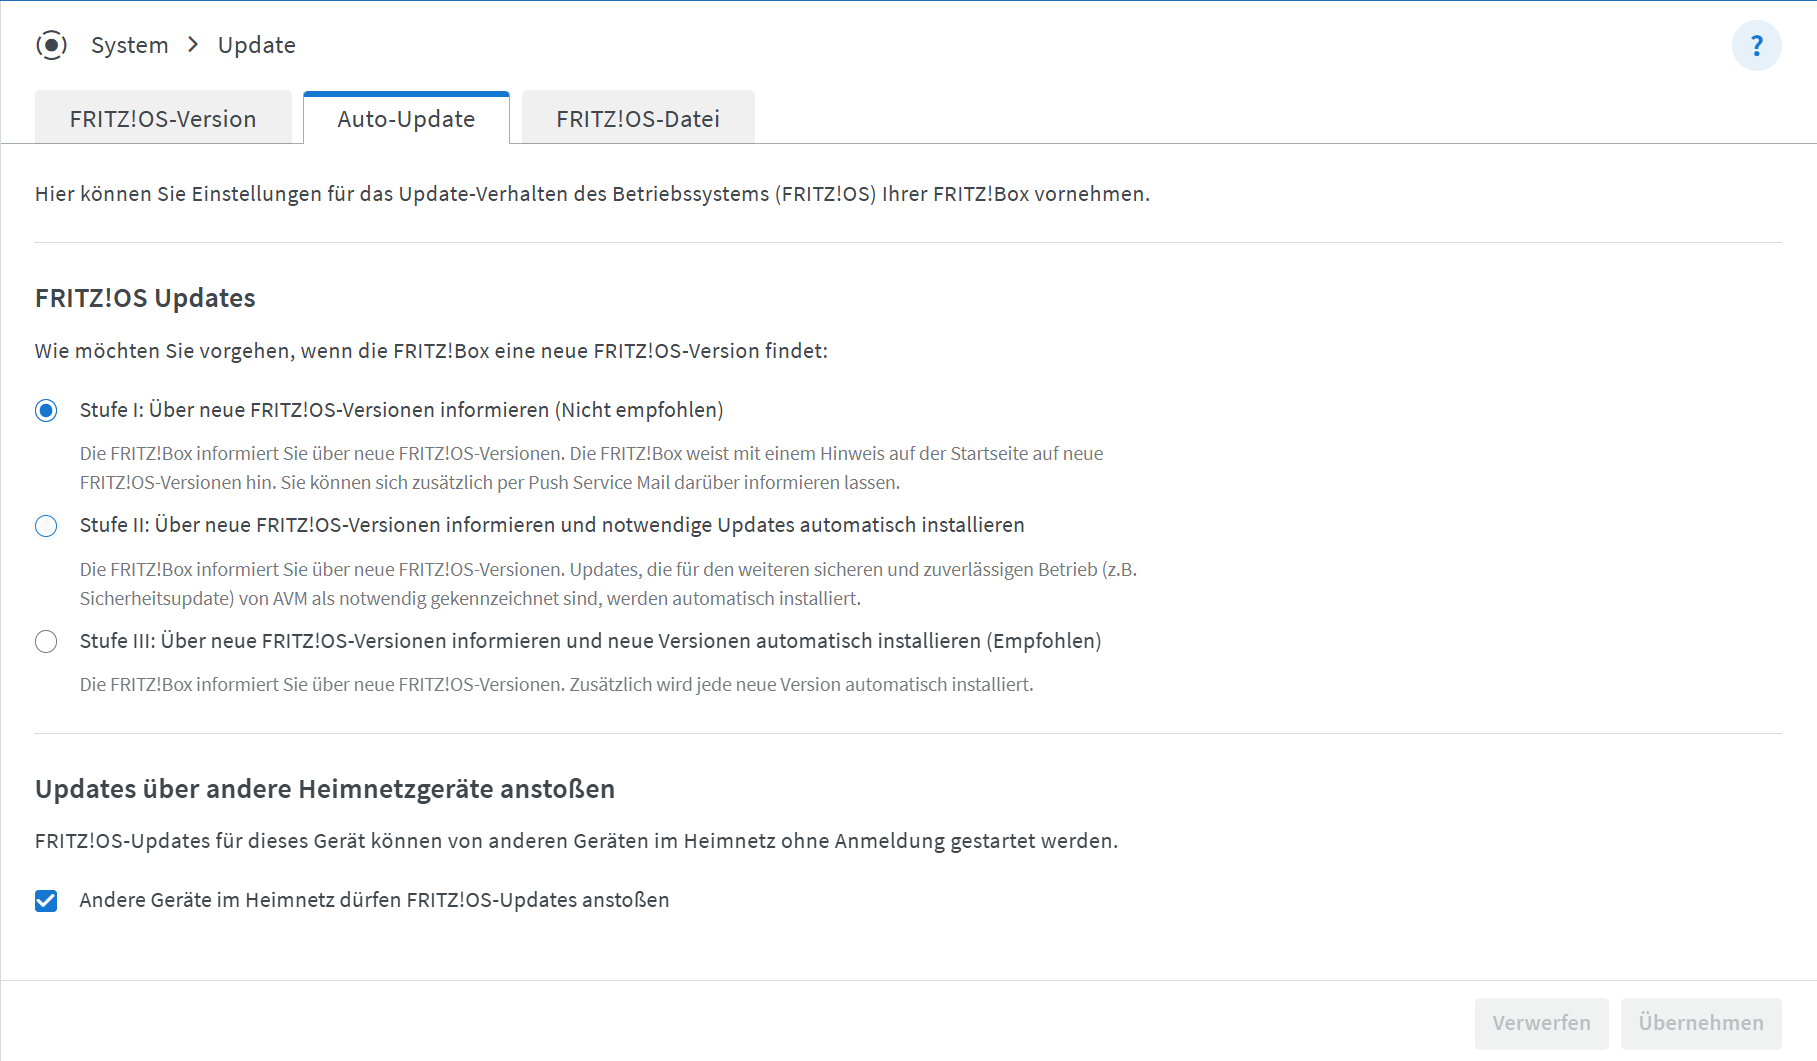Go to System in the breadcrumb
Image resolution: width=1817 pixels, height=1061 pixels.
click(x=130, y=45)
